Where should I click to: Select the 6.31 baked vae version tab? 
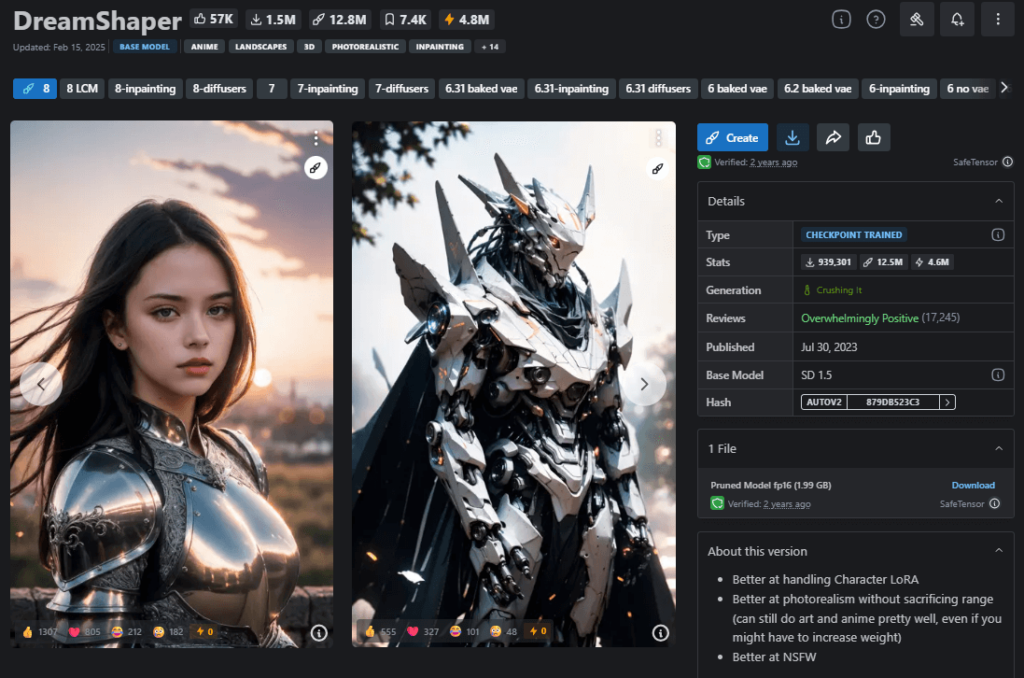pos(481,88)
